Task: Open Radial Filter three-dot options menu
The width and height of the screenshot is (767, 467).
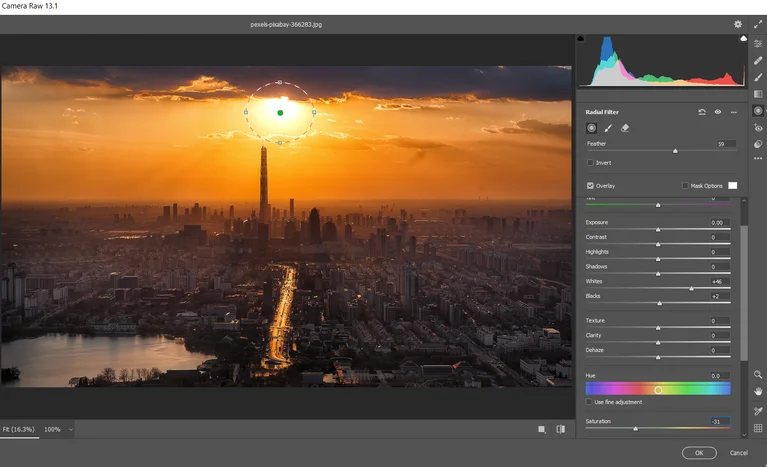Action: 733,112
